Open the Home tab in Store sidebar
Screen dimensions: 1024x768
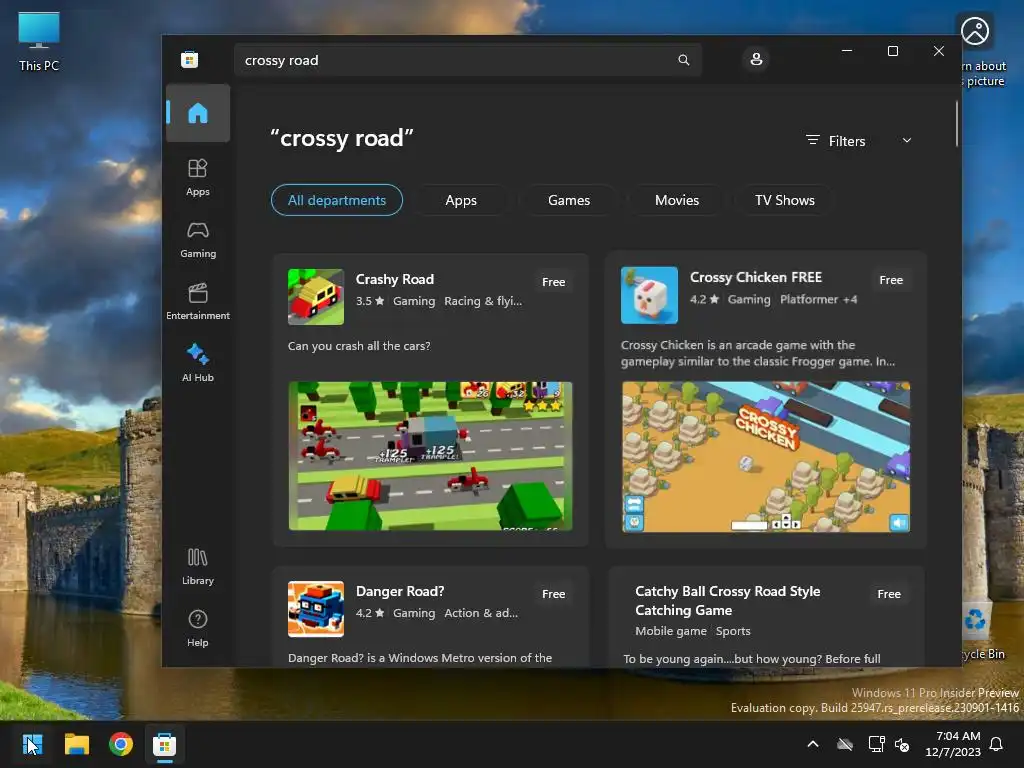(x=198, y=113)
